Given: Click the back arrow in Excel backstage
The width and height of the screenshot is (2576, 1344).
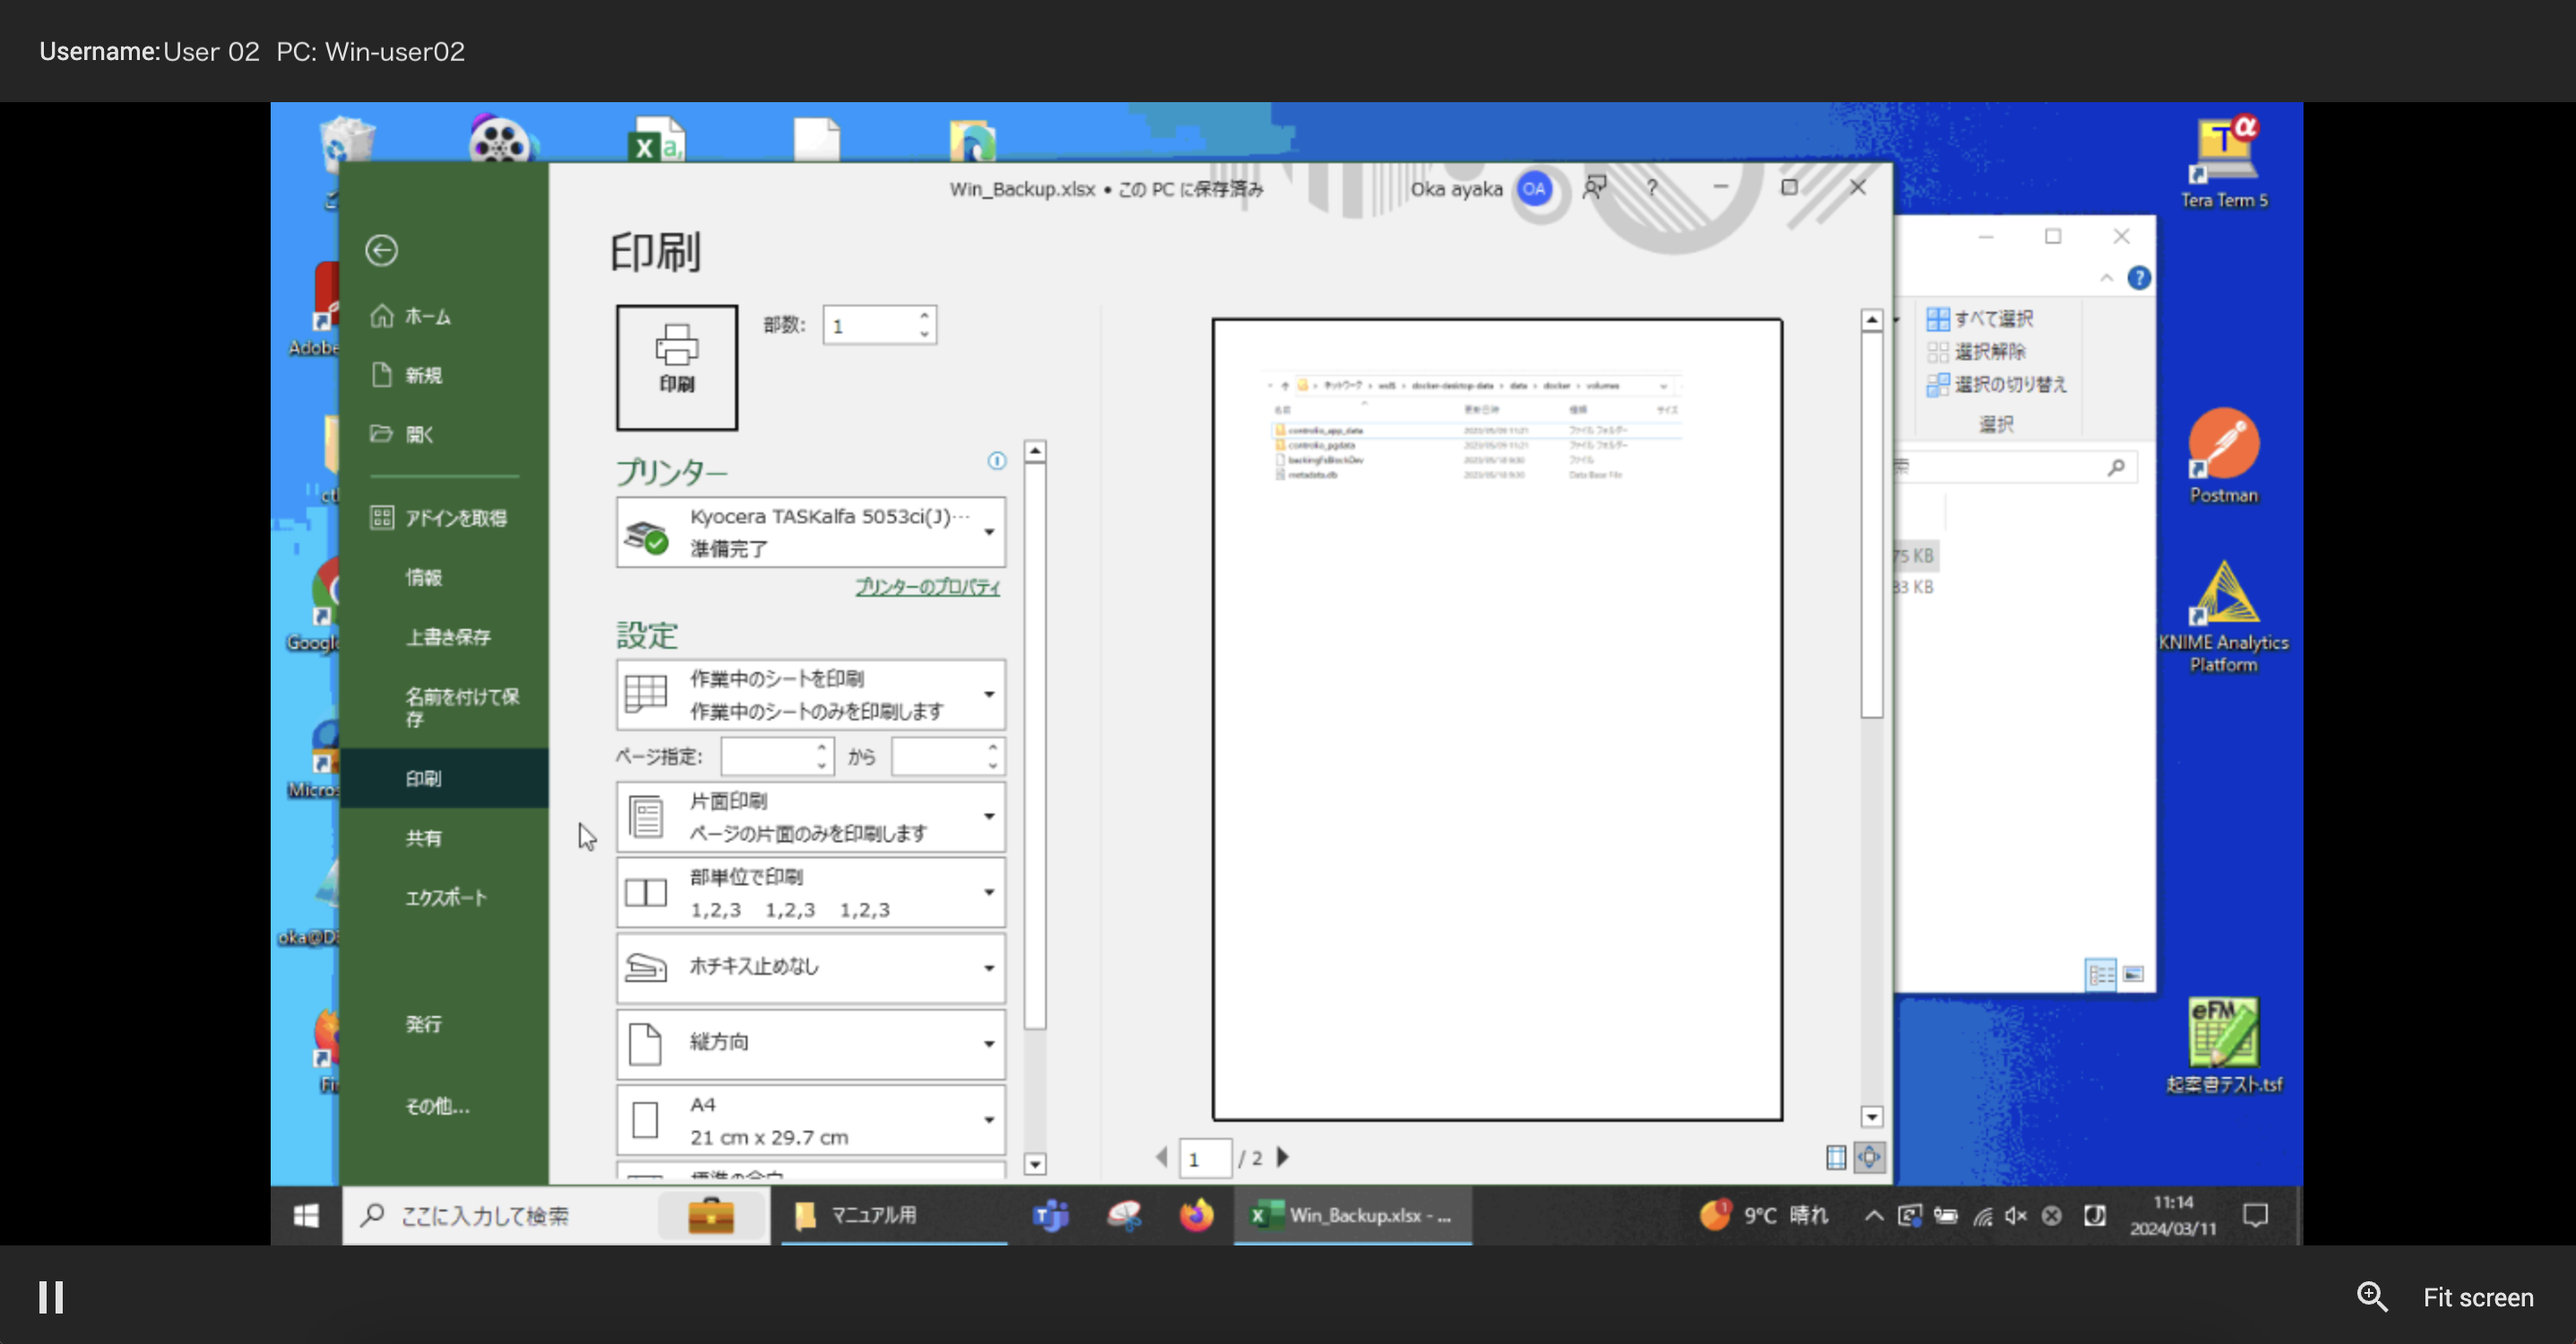Looking at the screenshot, I should coord(381,250).
